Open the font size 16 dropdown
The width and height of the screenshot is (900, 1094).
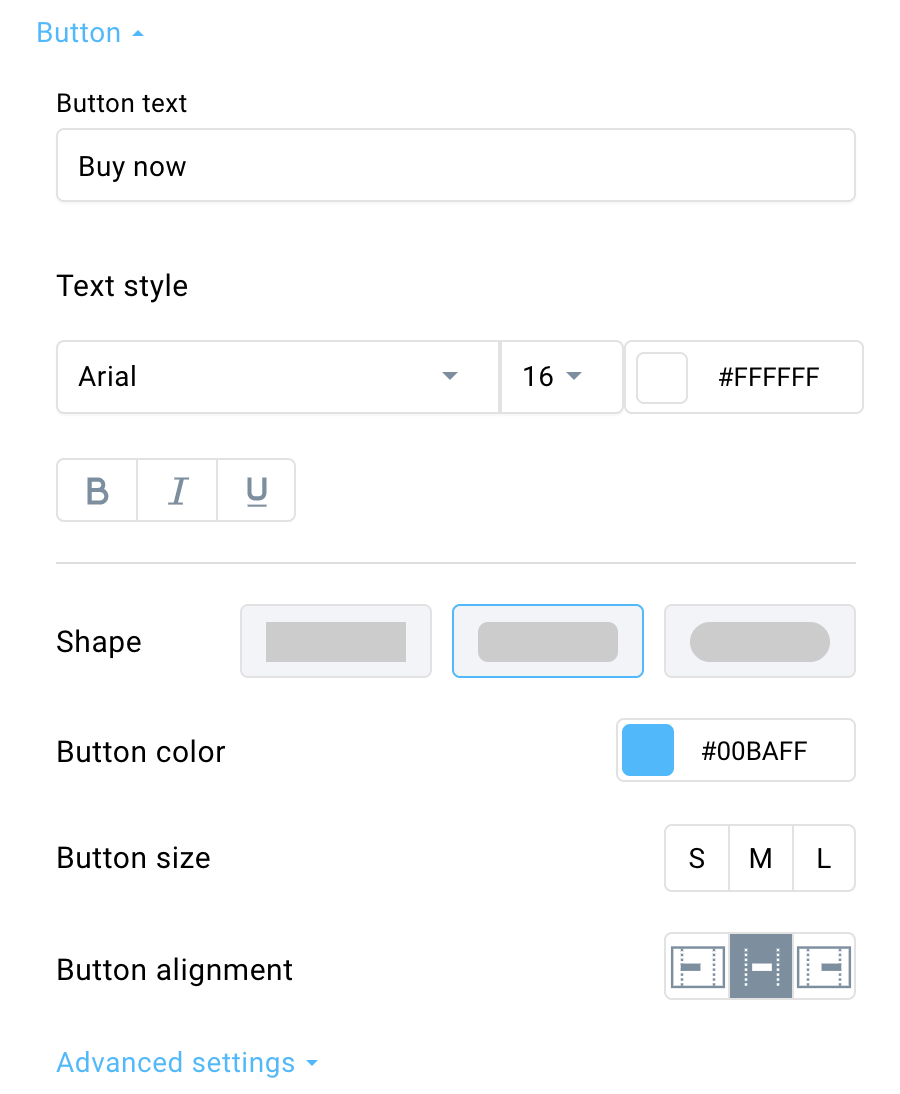[561, 377]
